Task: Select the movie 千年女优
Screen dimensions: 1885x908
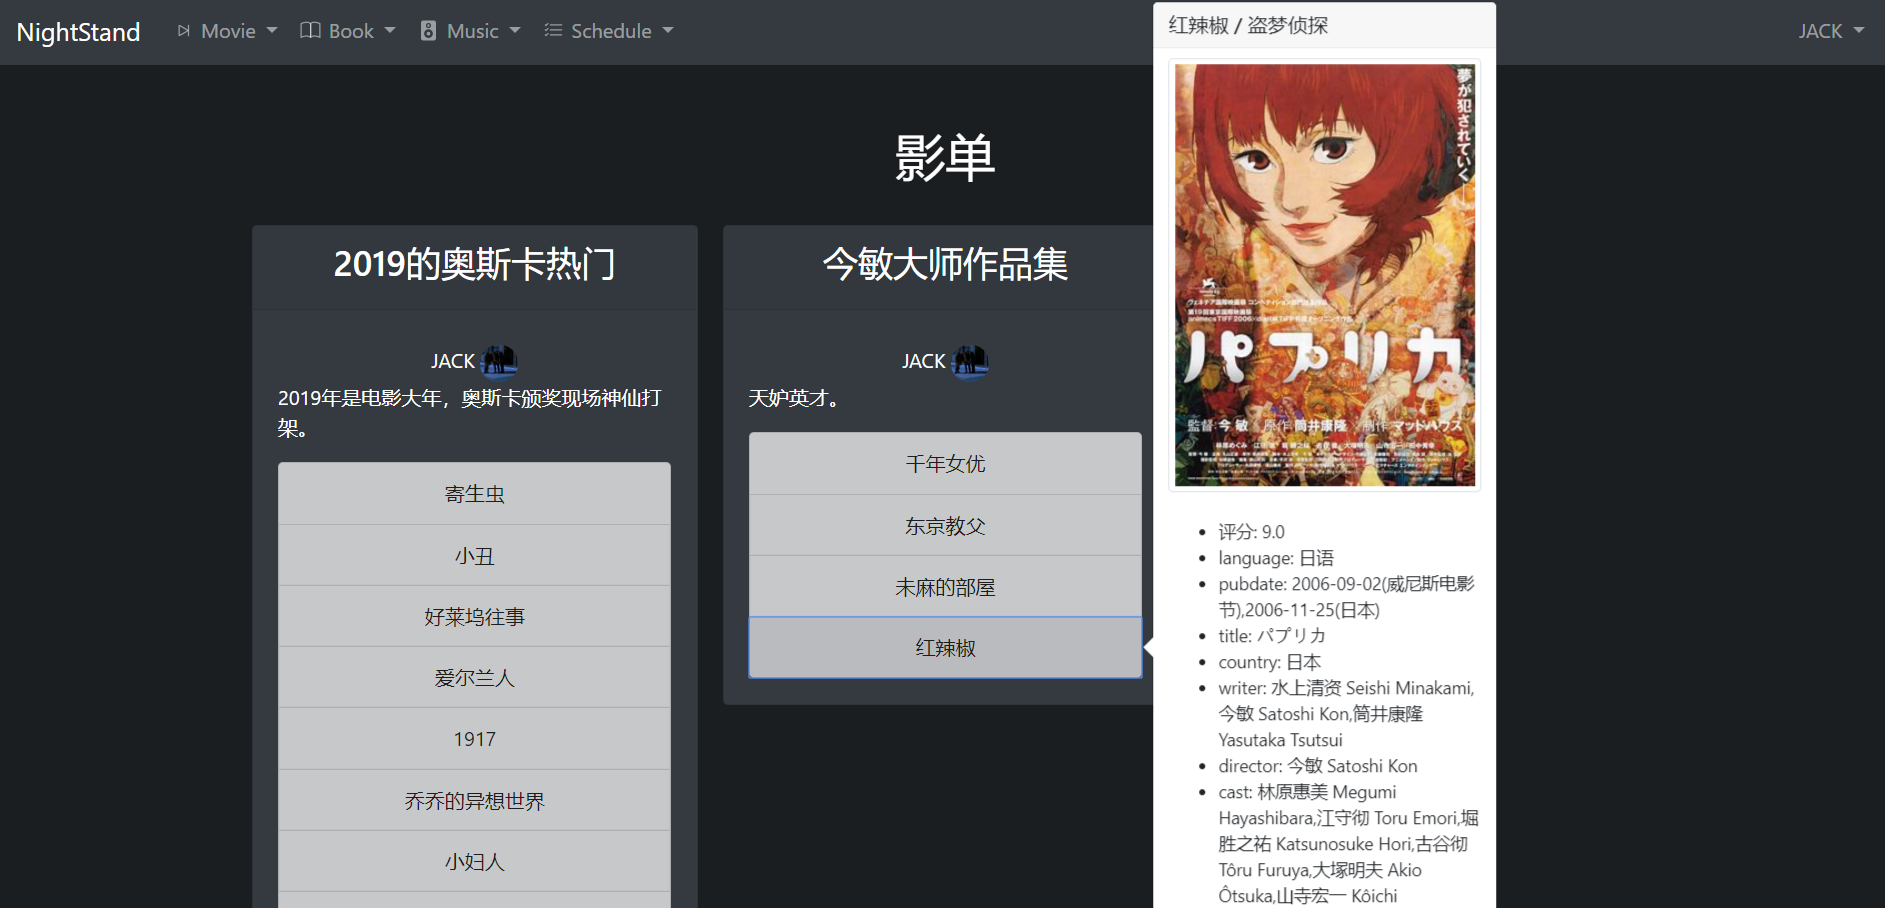Action: point(945,464)
